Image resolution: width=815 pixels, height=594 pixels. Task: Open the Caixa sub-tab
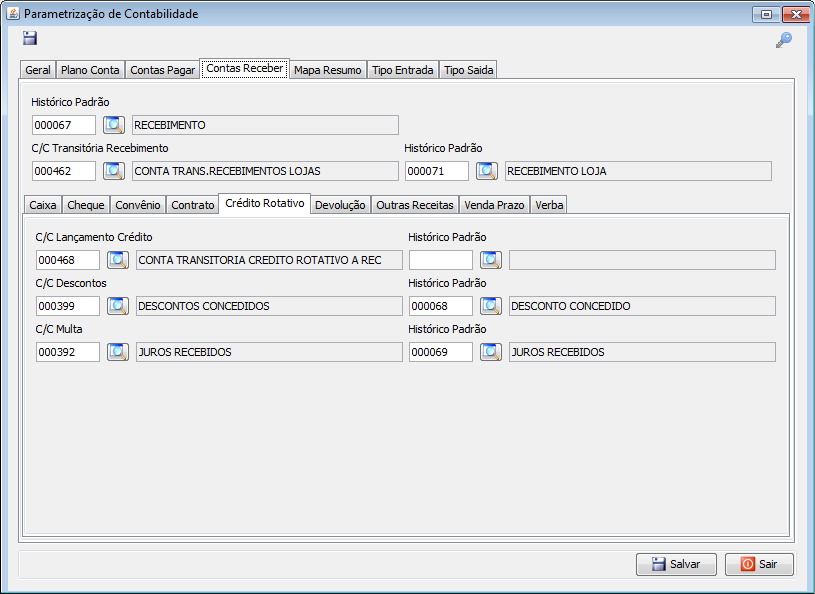pyautogui.click(x=43, y=205)
